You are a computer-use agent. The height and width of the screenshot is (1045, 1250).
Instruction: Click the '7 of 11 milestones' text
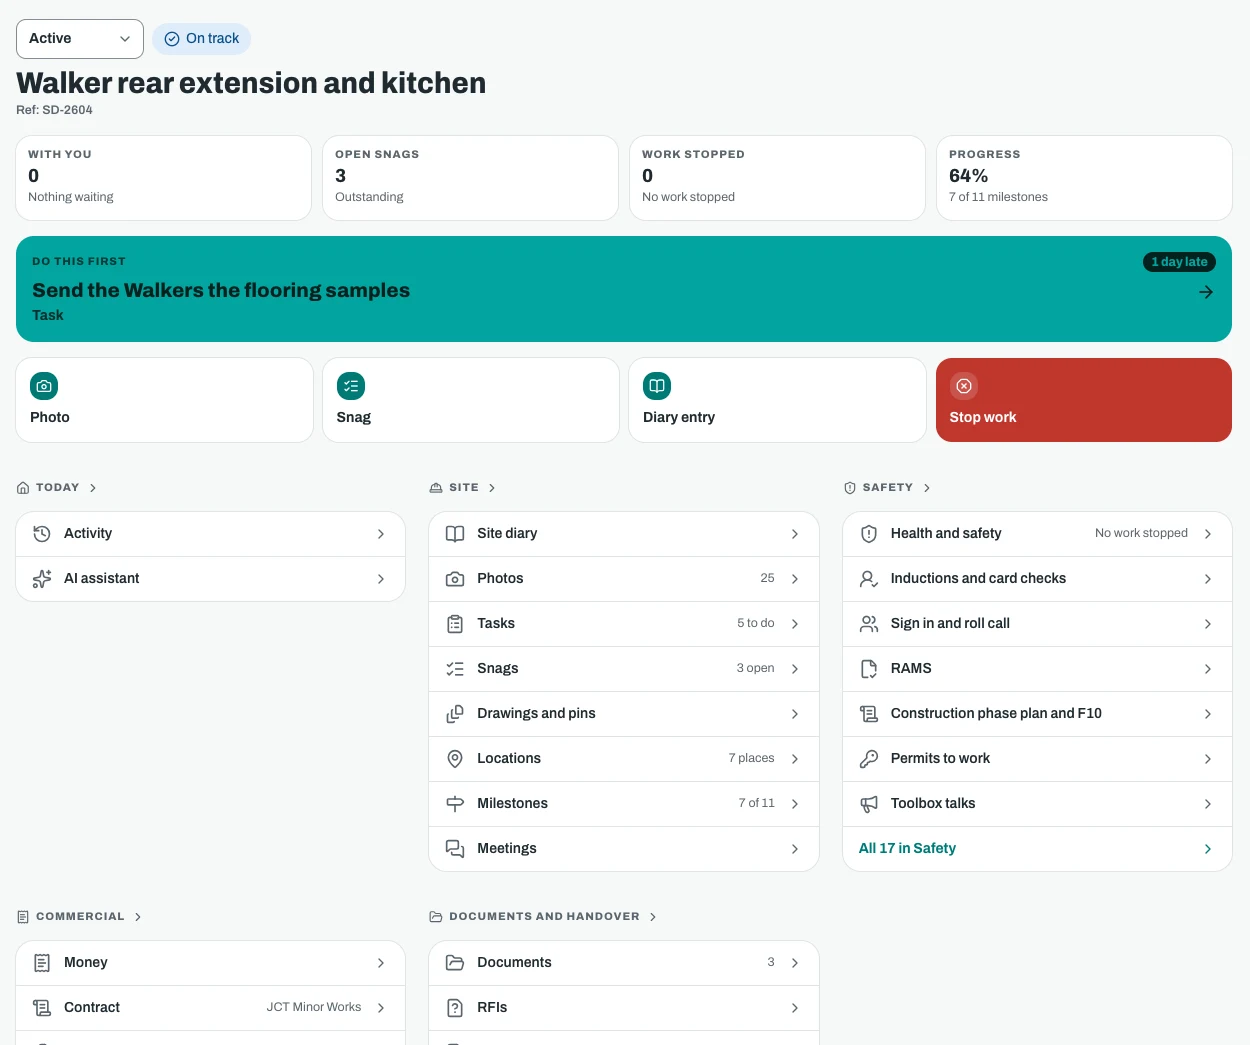point(998,197)
